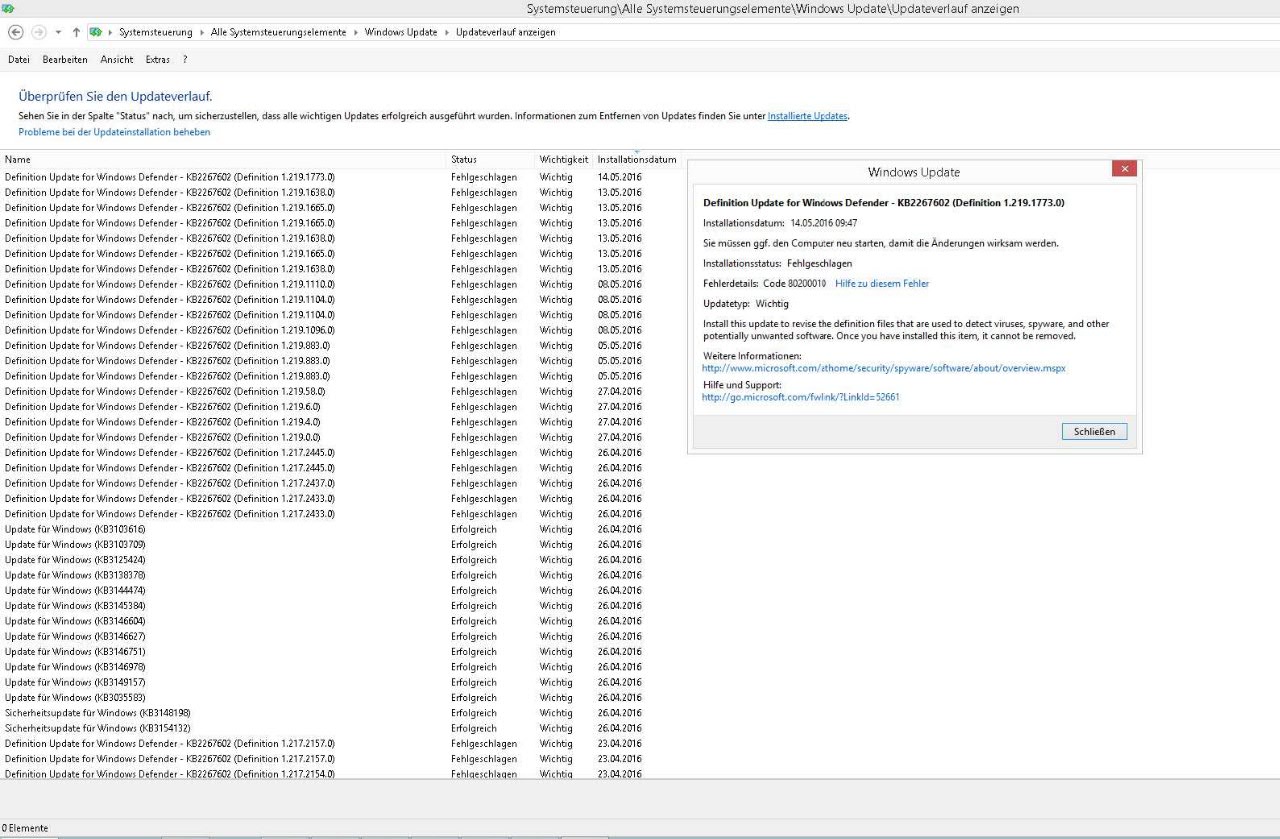Open the Installierte Updates link
The width and height of the screenshot is (1280, 839).
click(x=808, y=116)
